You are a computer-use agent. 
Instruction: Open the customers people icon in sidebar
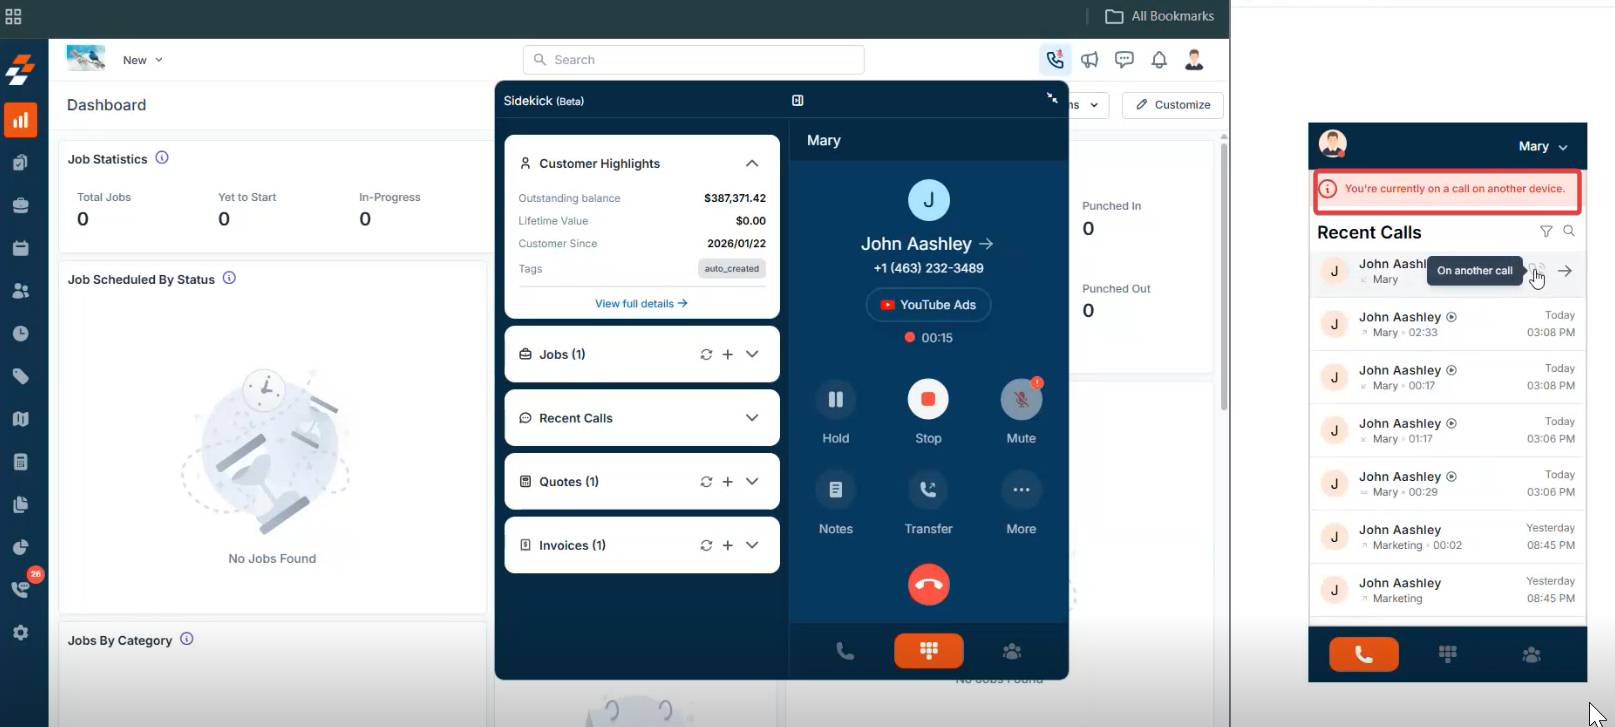tap(20, 291)
